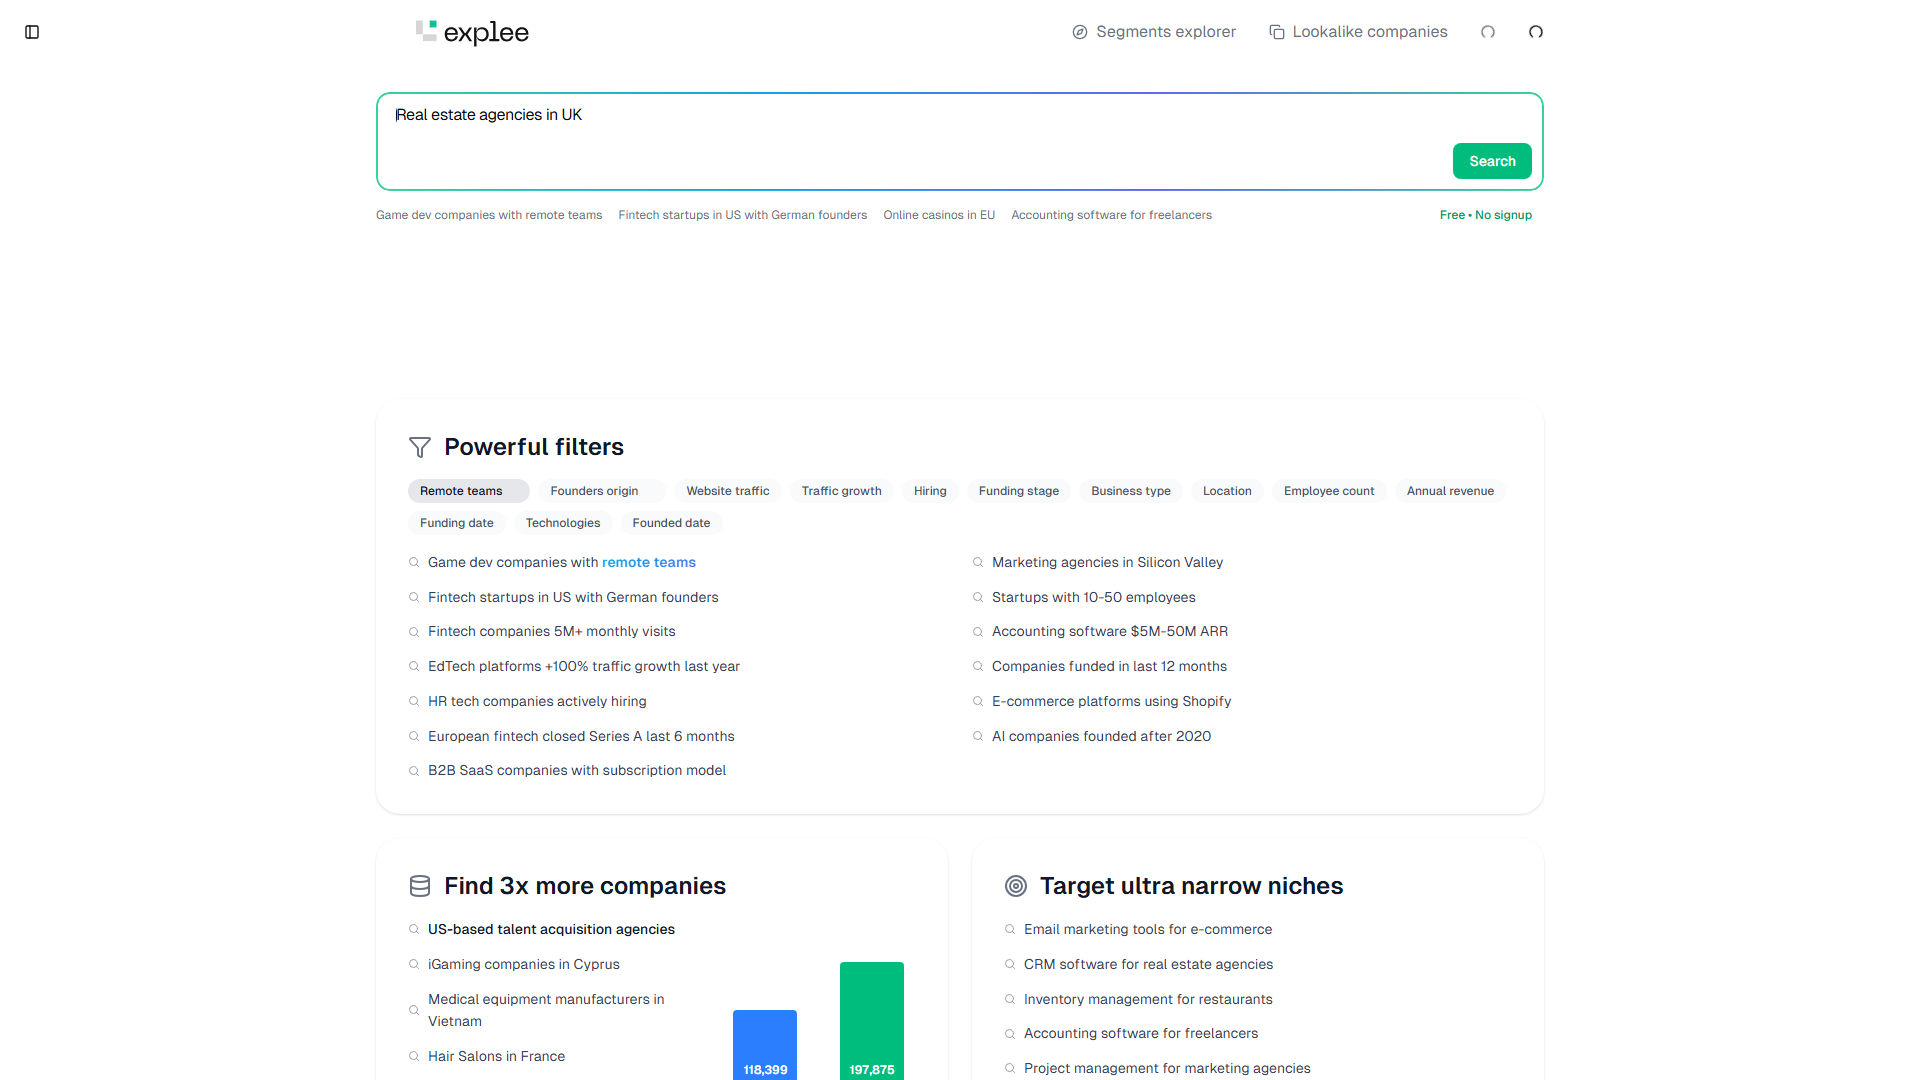Click the explee logo
This screenshot has height=1080, width=1920.
472,32
